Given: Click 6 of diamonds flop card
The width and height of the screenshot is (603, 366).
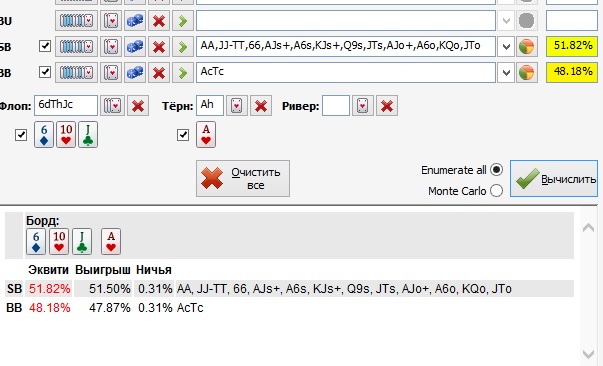Looking at the screenshot, I should pyautogui.click(x=44, y=135).
